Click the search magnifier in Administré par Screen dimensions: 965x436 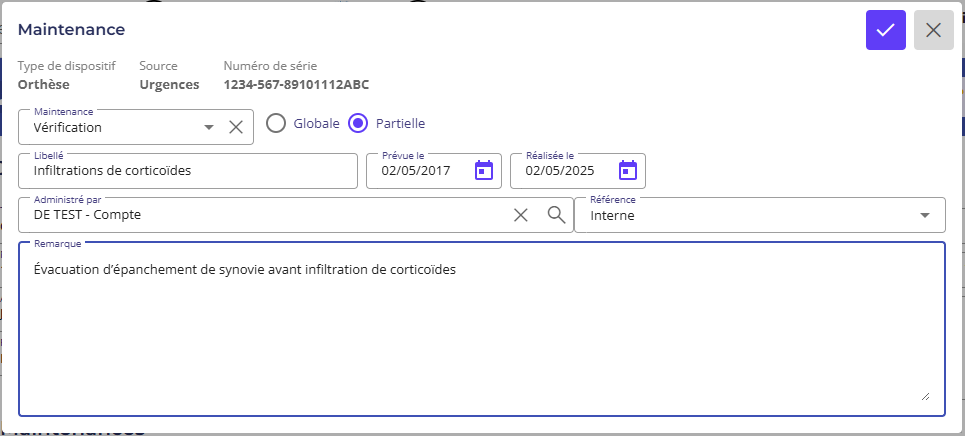[x=556, y=215]
